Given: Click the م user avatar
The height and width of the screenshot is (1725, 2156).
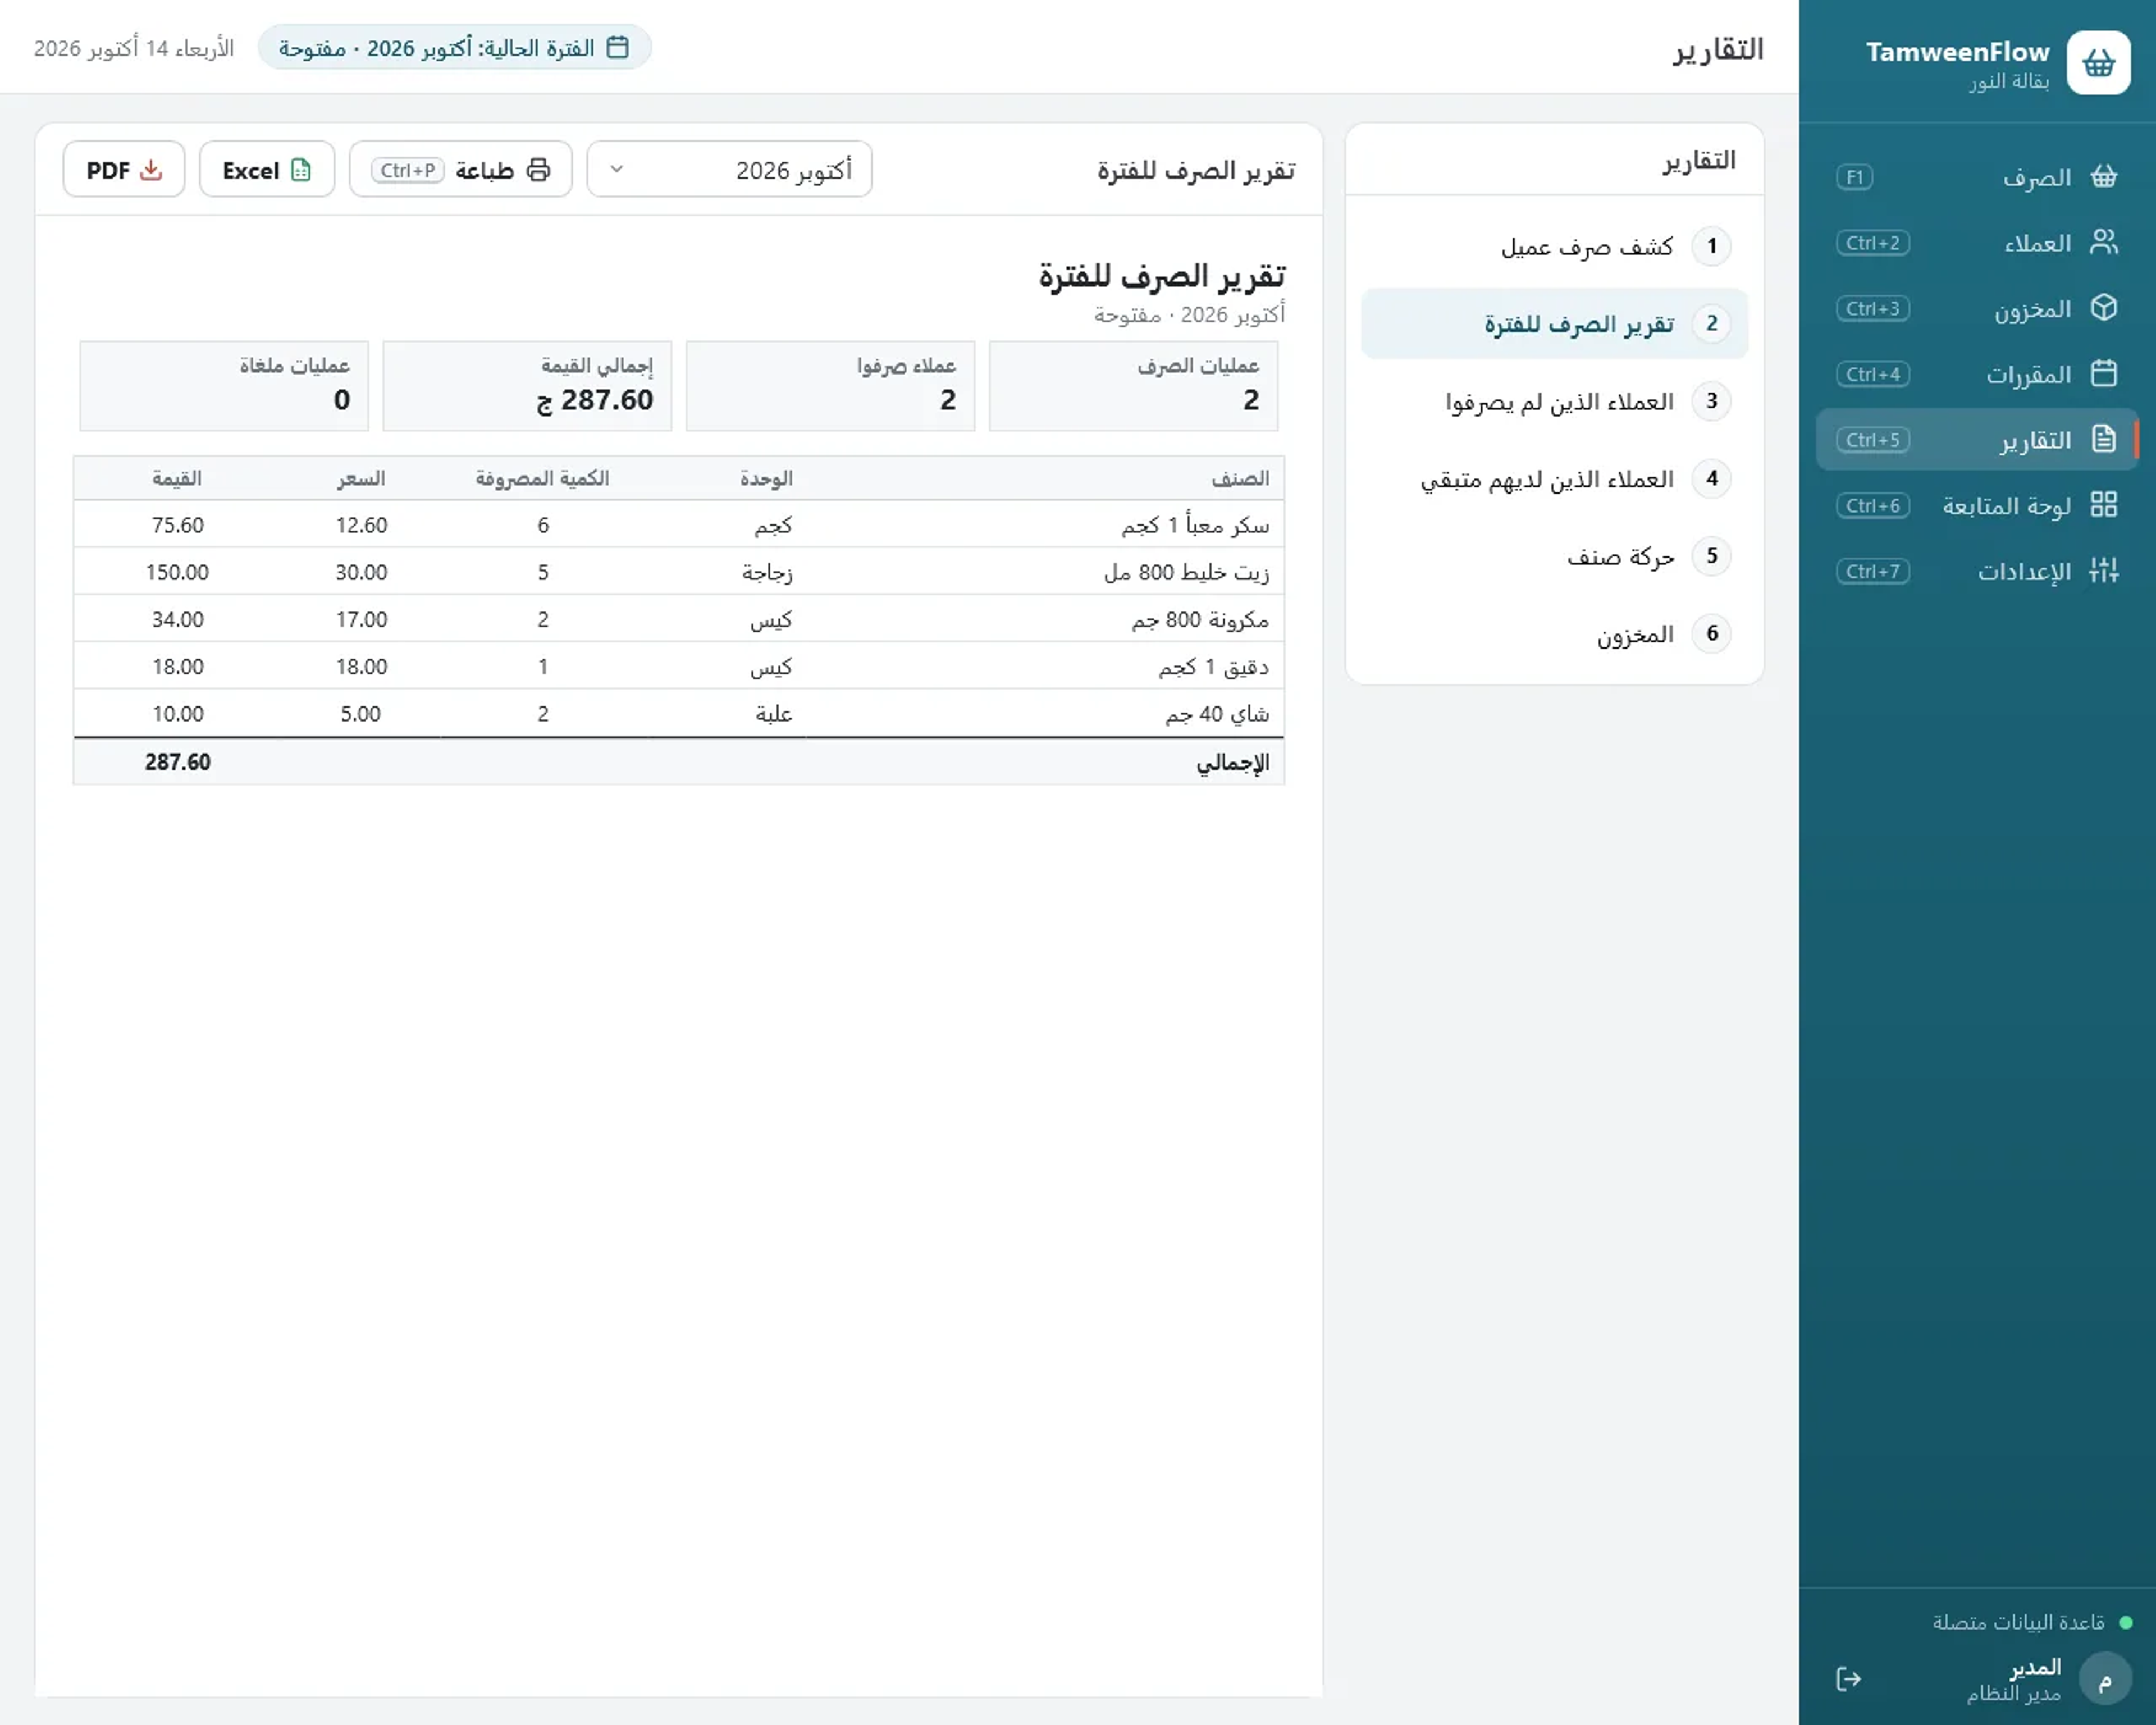Looking at the screenshot, I should 2104,1679.
